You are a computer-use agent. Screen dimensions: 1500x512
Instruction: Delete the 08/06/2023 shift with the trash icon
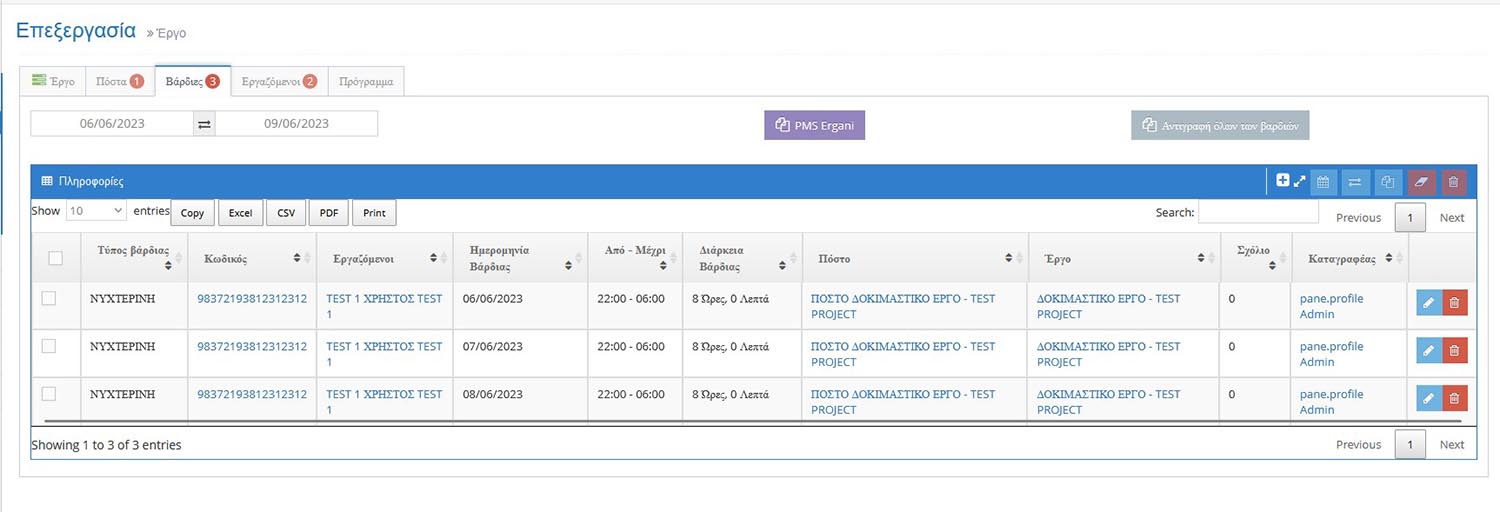point(1454,398)
